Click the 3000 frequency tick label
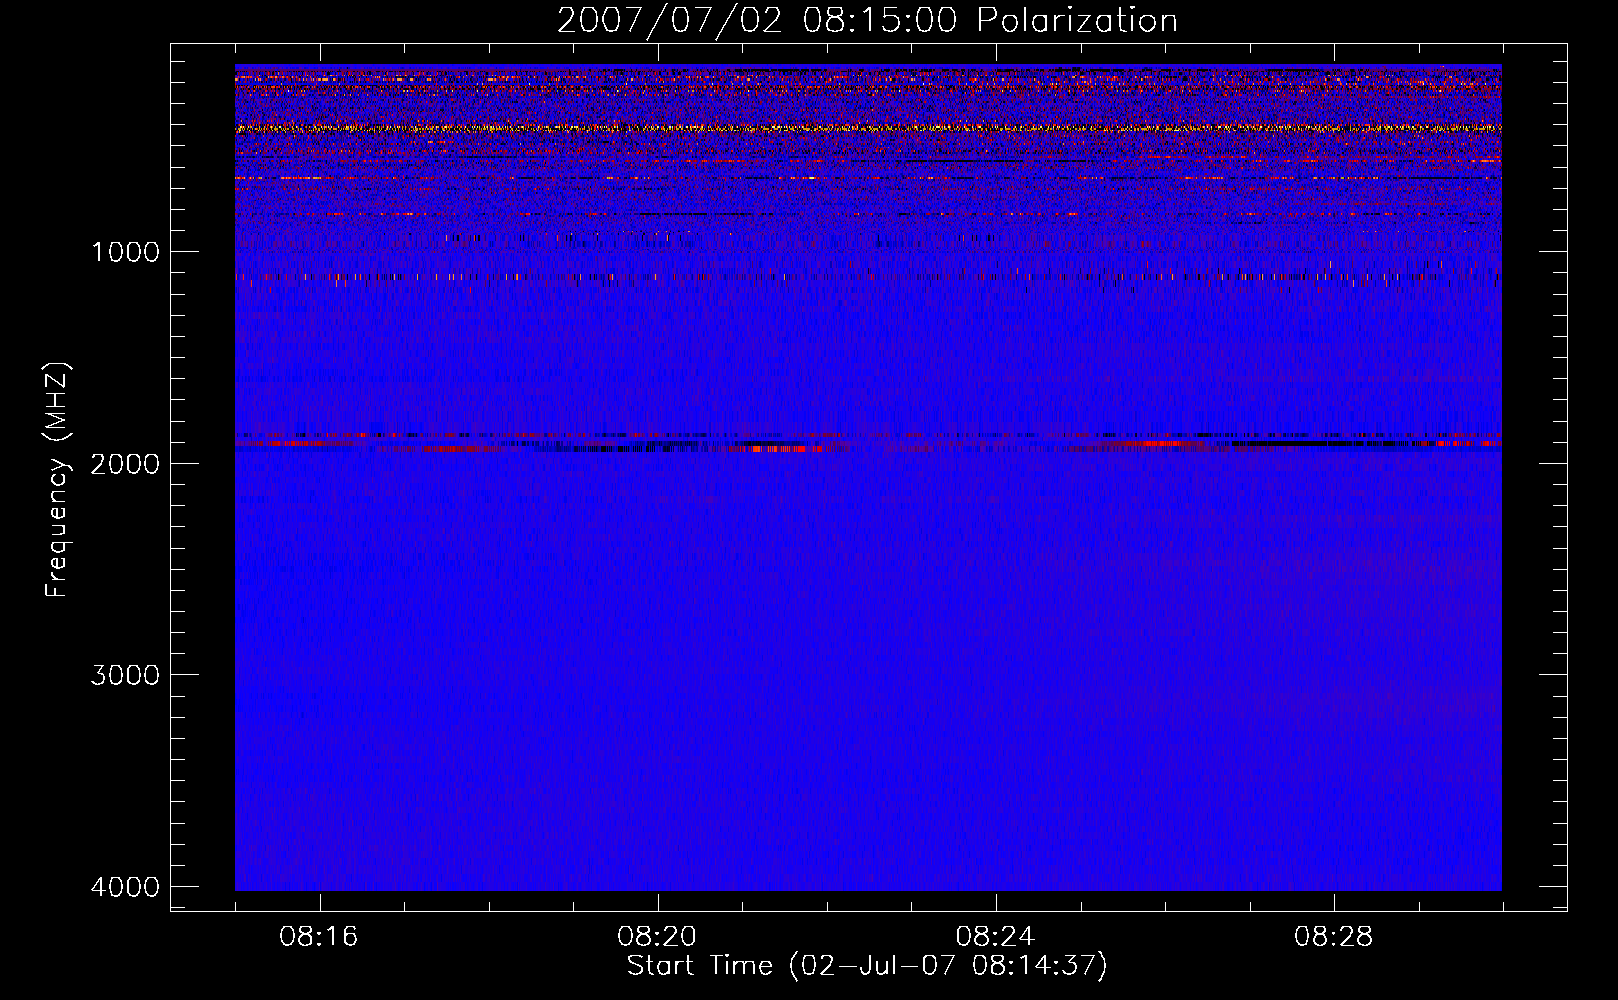The image size is (1618, 1000). (125, 675)
